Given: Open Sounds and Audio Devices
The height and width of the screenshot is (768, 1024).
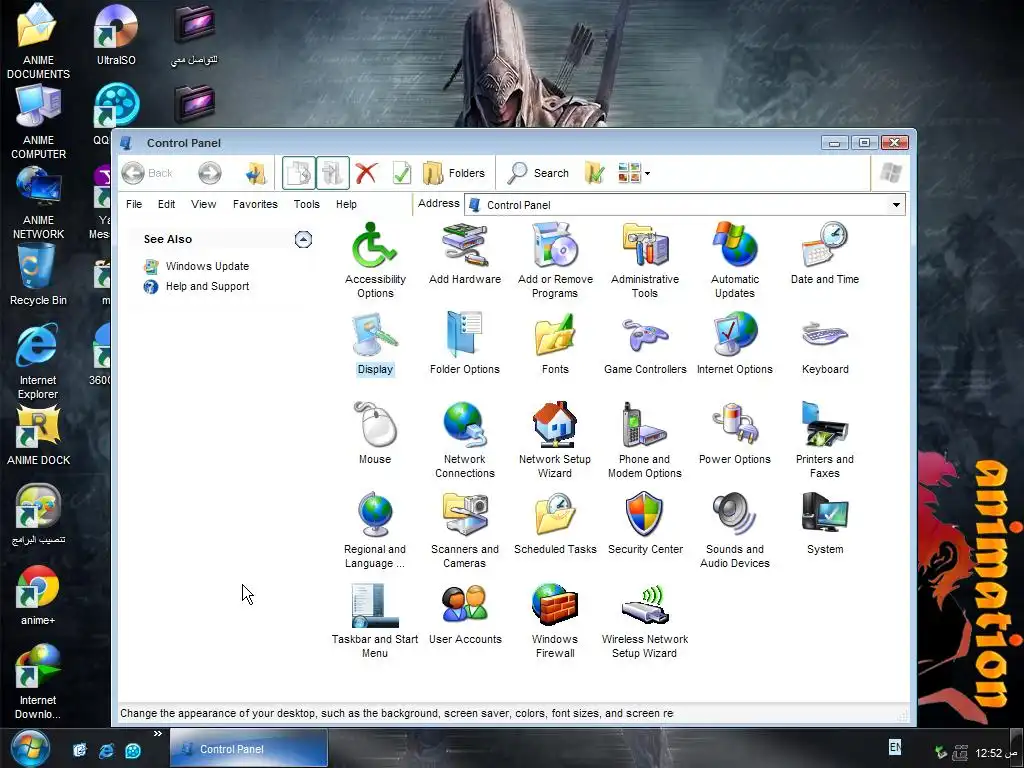Looking at the screenshot, I should tap(735, 530).
